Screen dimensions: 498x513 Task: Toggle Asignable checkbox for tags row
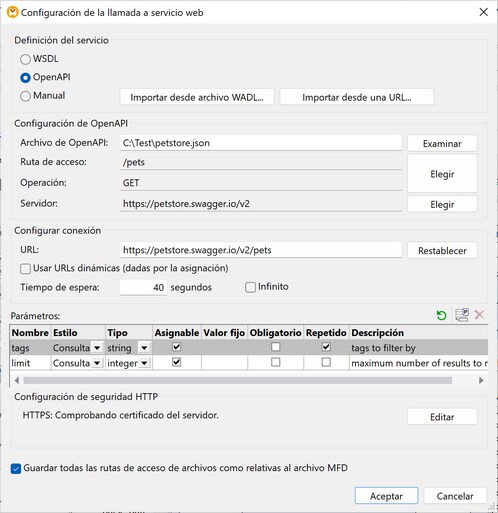coord(177,347)
